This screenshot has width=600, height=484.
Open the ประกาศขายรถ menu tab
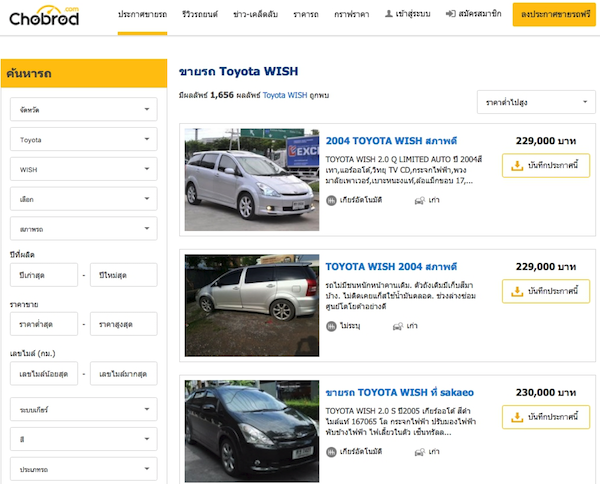coord(142,14)
